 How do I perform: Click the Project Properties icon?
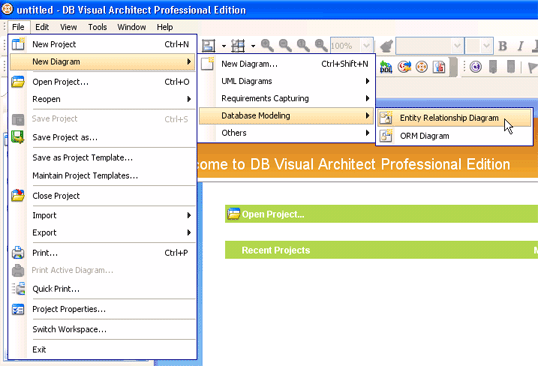click(18, 309)
